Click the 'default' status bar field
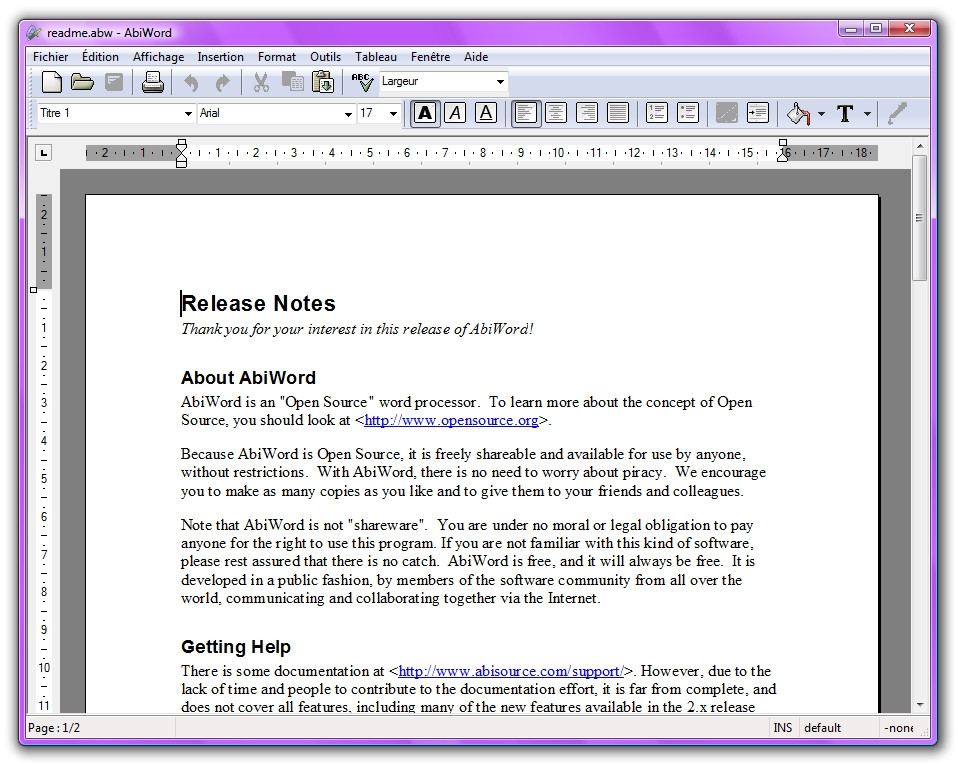Viewport: 958px width, 764px height. [822, 728]
